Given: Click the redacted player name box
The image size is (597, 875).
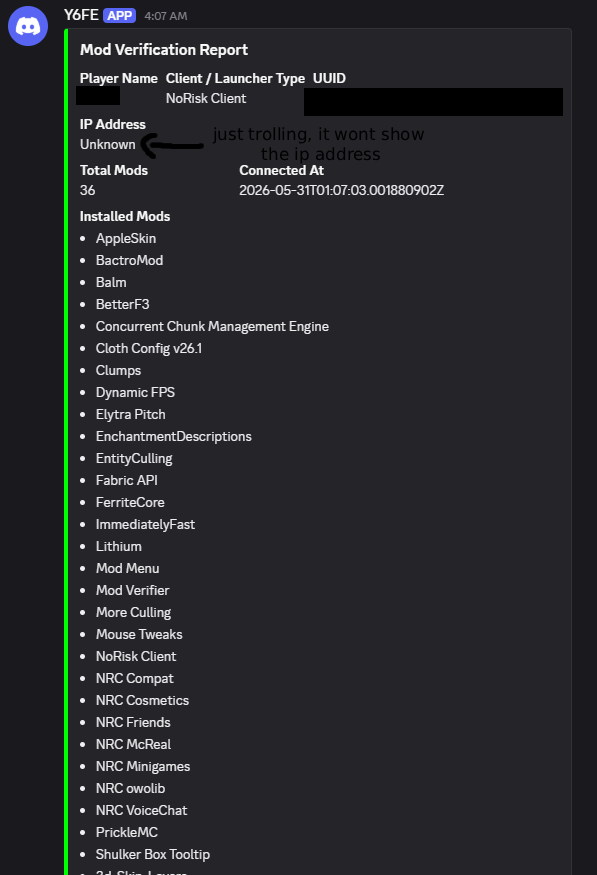Looking at the screenshot, I should point(98,95).
